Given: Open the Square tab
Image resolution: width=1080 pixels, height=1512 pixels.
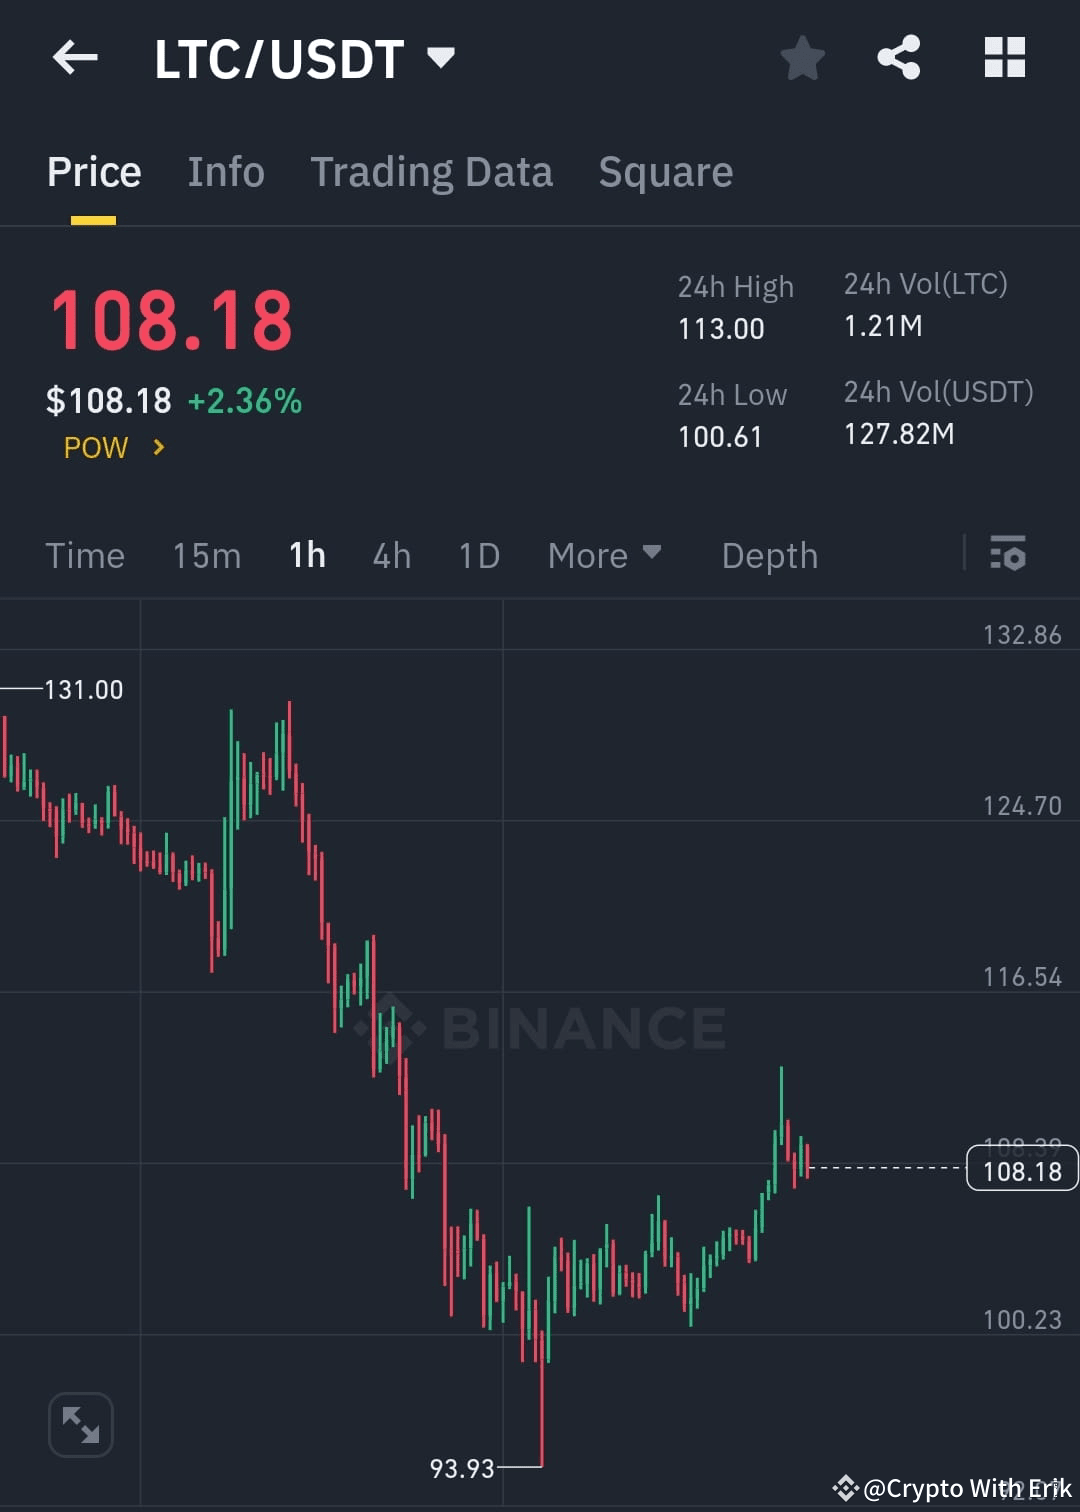Looking at the screenshot, I should pyautogui.click(x=664, y=171).
